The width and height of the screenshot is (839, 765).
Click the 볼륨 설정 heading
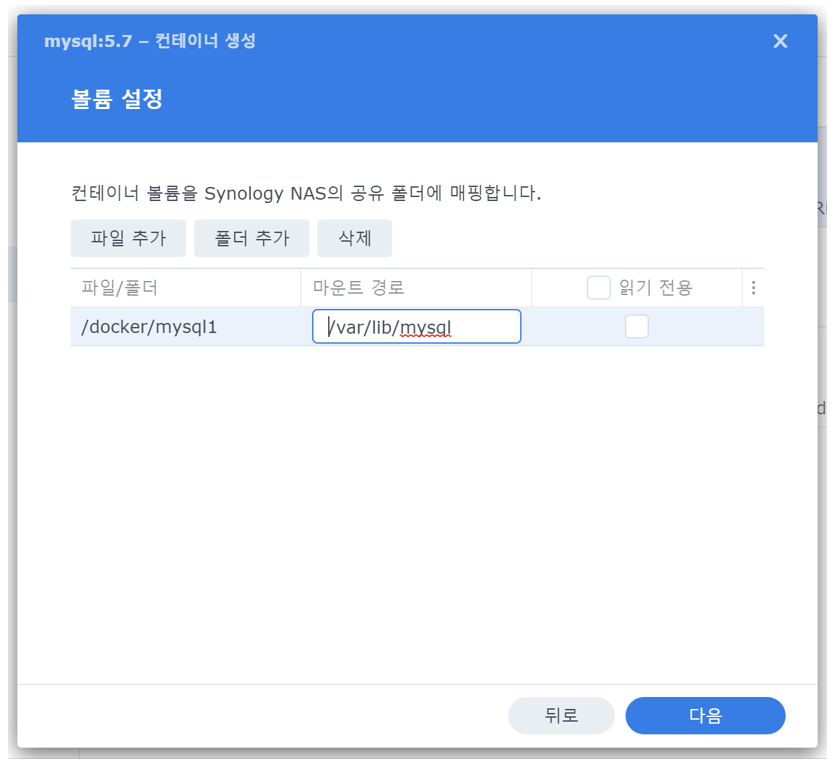117,99
